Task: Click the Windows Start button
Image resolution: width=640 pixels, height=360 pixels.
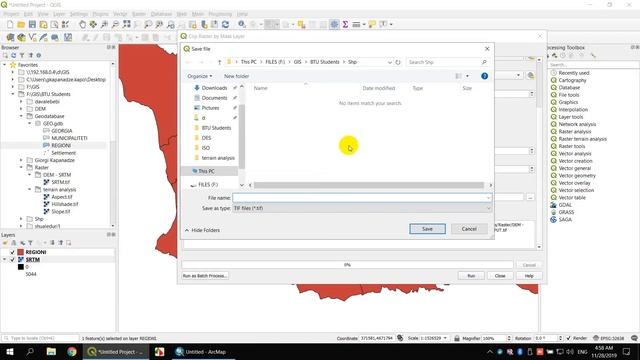Action: coord(9,351)
